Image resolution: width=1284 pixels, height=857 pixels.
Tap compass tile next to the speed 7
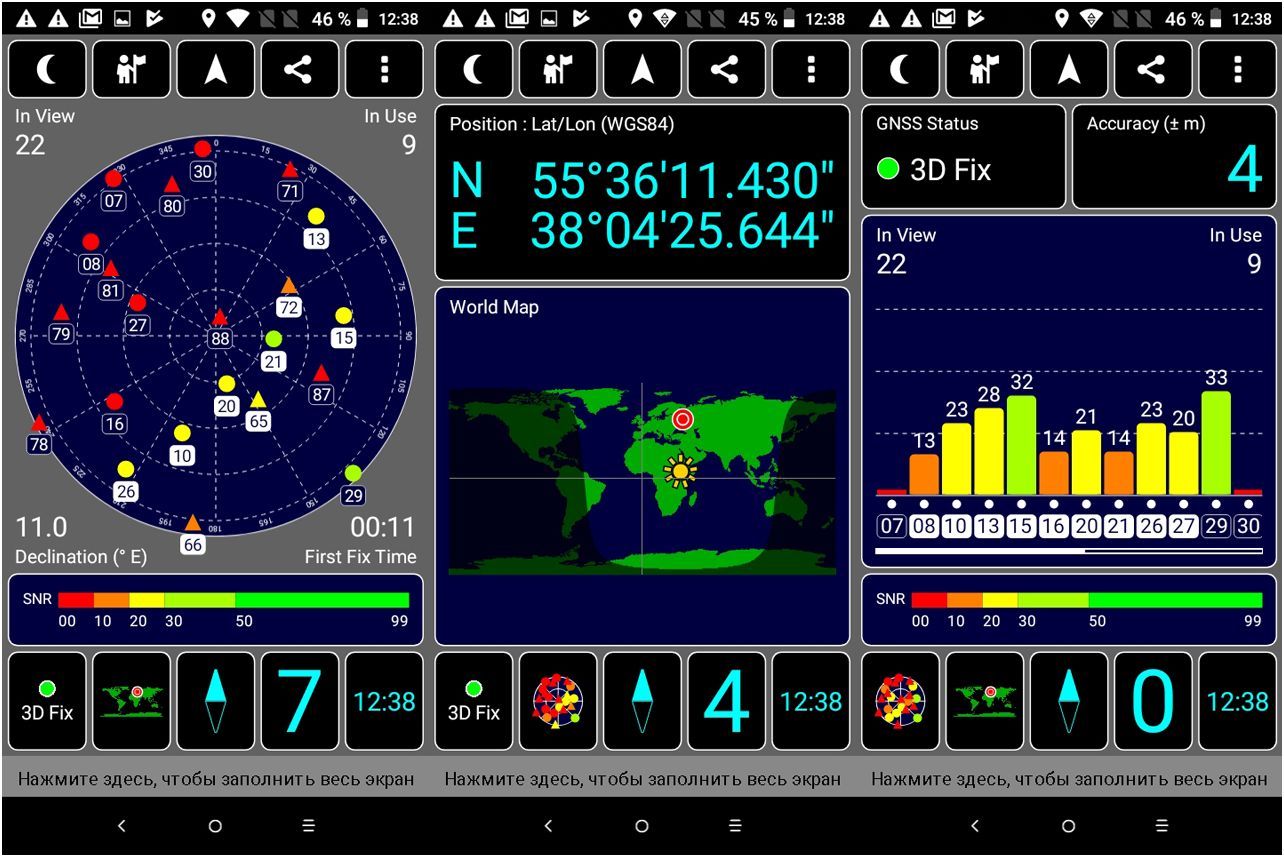tap(215, 701)
